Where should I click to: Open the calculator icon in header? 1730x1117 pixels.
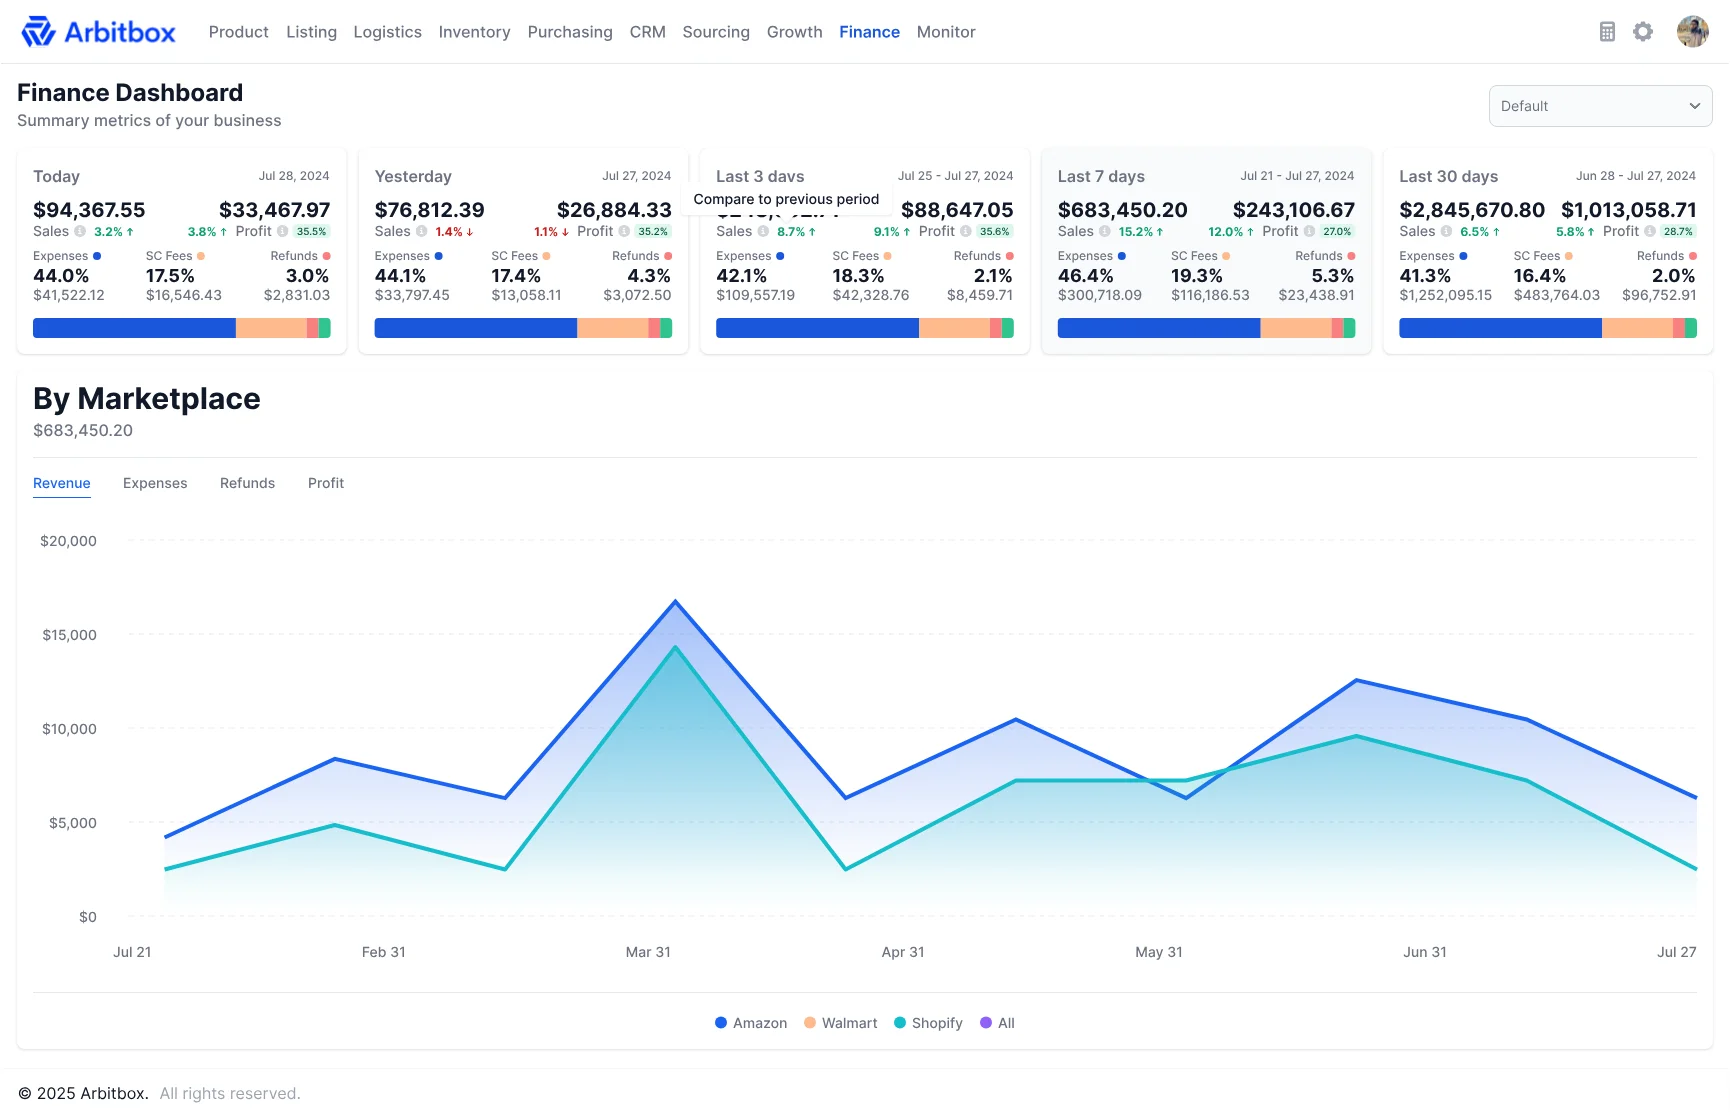tap(1607, 32)
